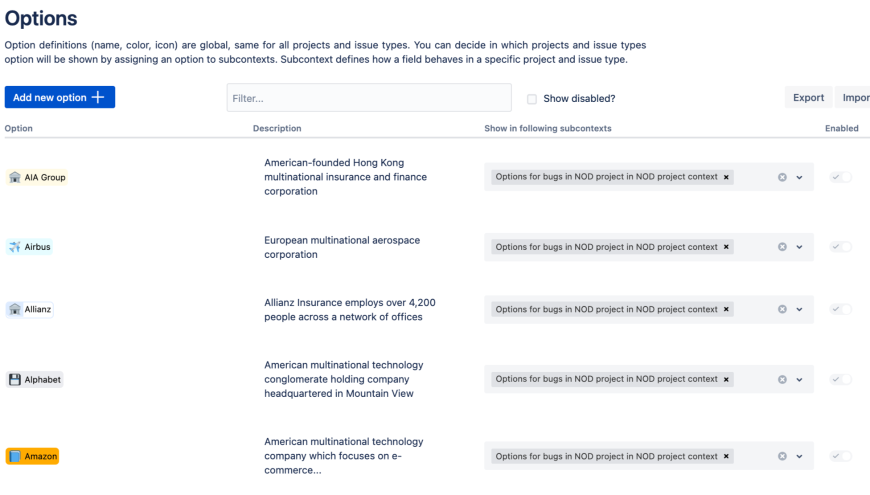870x495 pixels.
Task: Click the Export button
Action: [x=808, y=97]
